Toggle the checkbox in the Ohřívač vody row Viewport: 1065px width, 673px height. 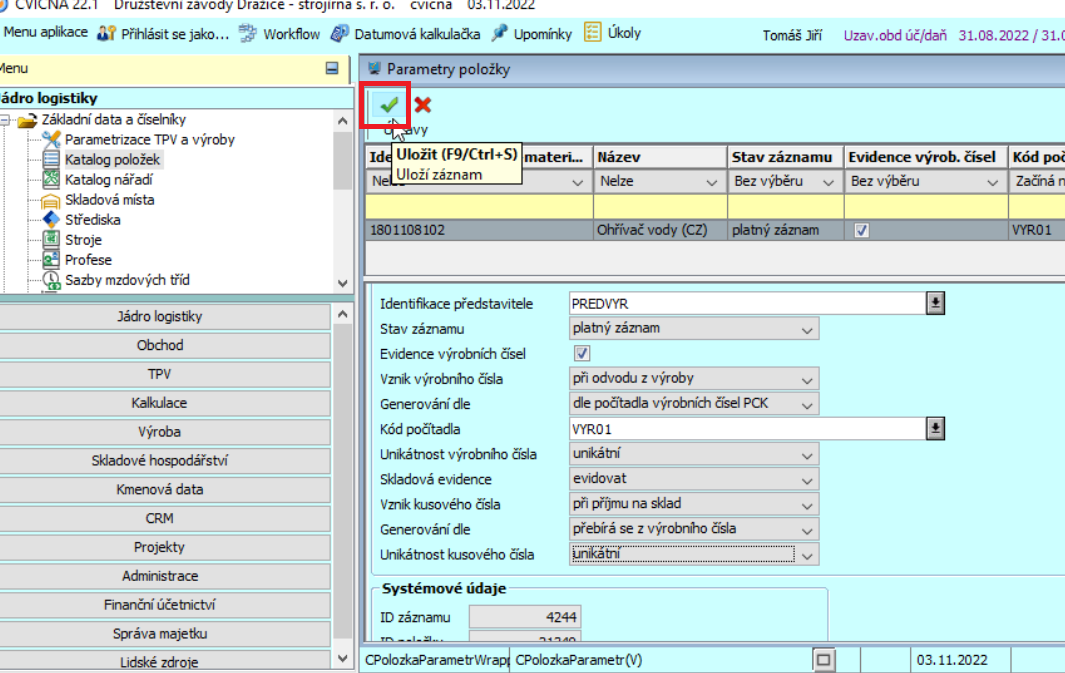point(862,230)
